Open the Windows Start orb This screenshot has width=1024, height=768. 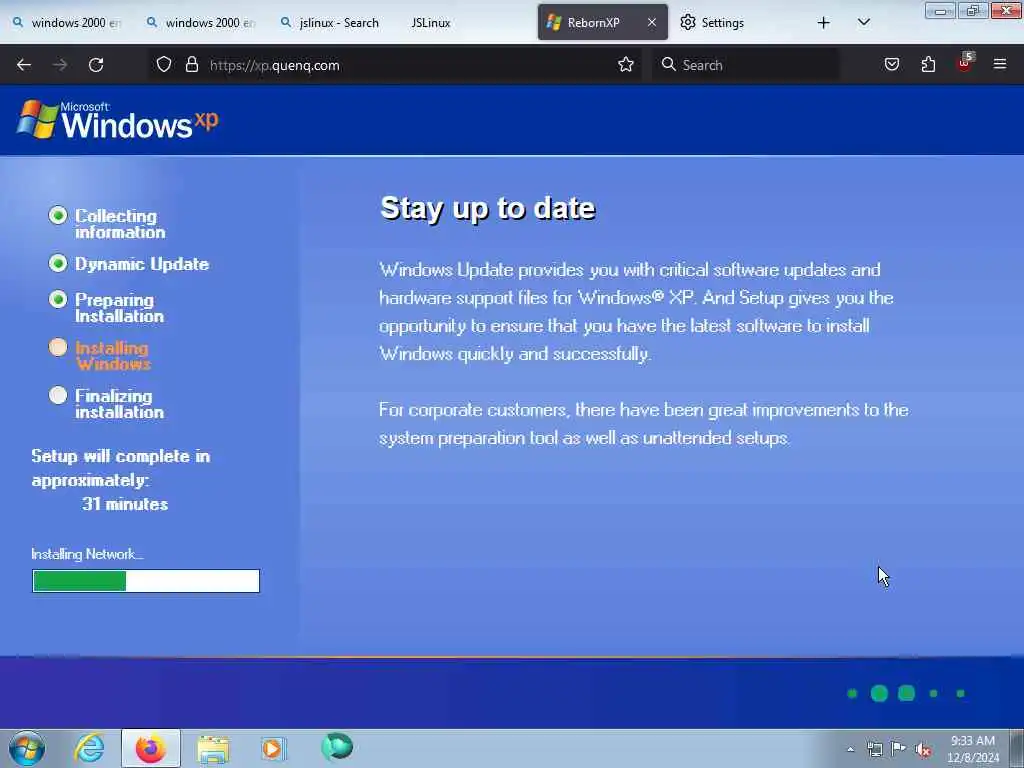coord(27,748)
